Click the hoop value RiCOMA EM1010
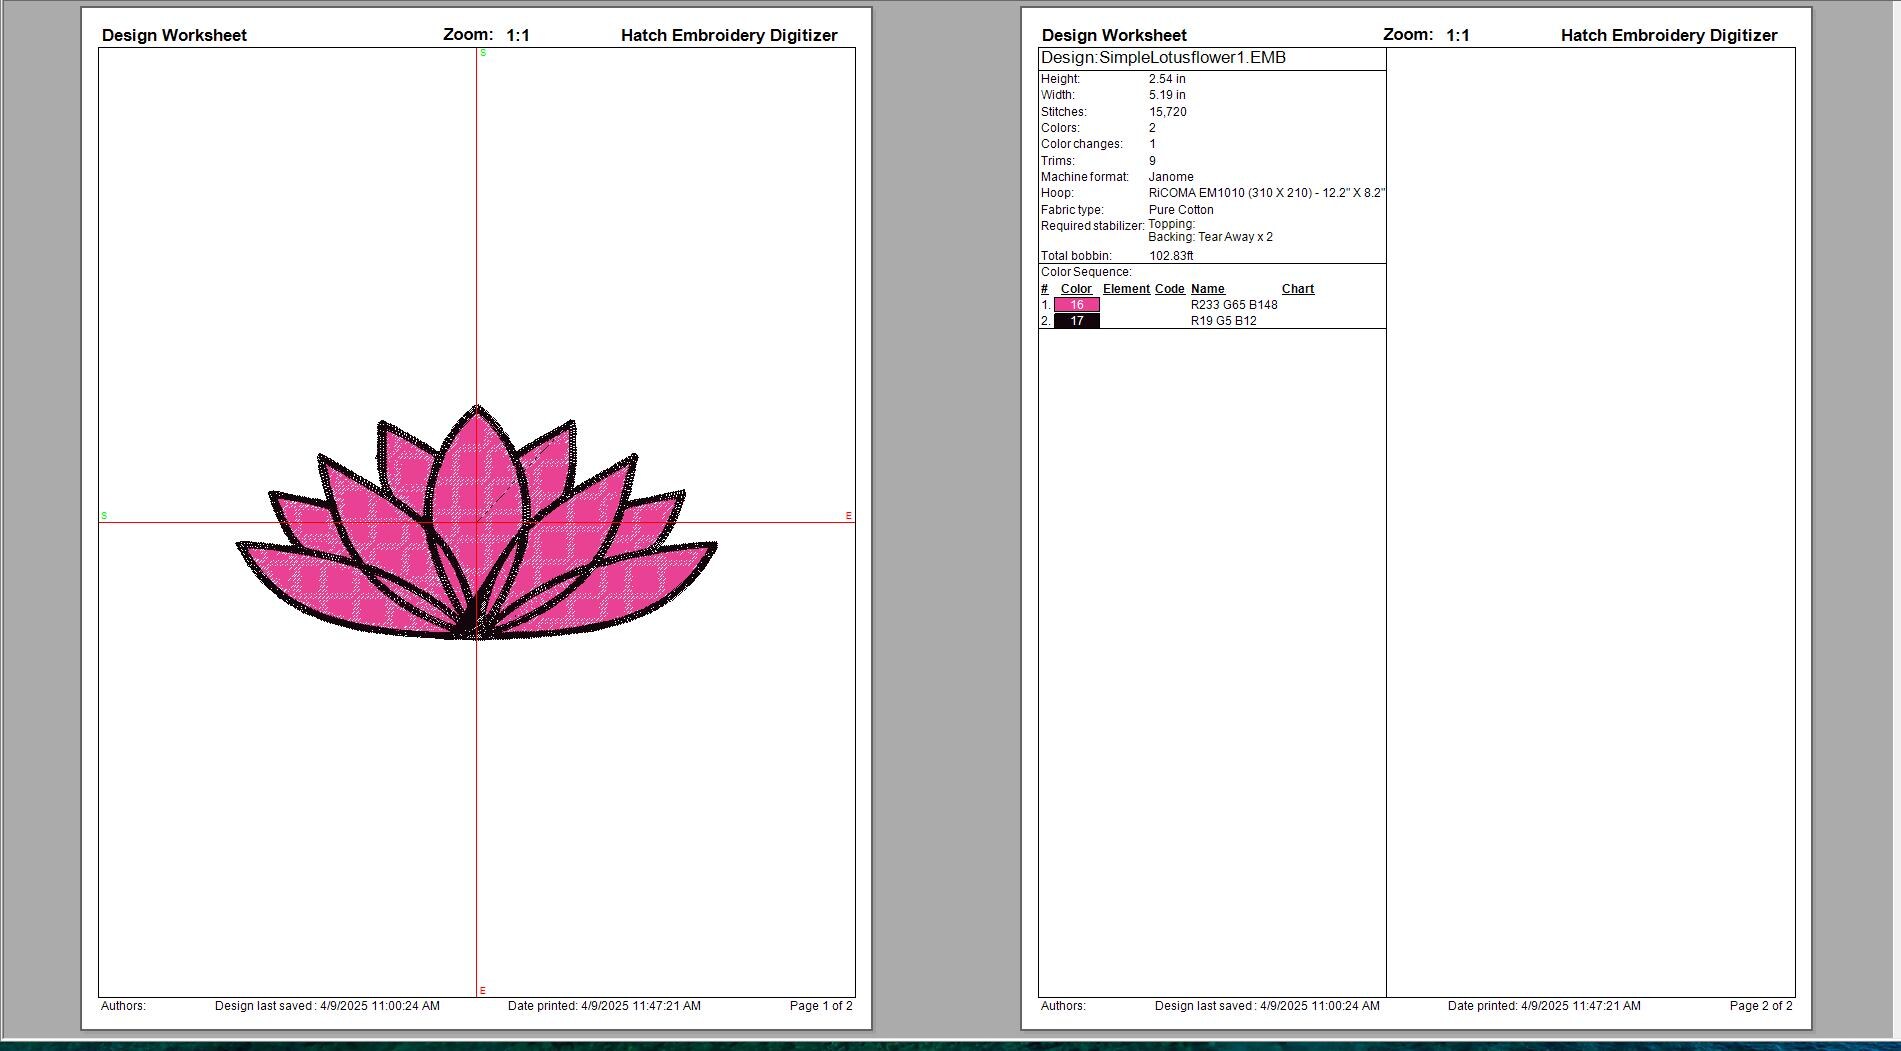 click(1267, 193)
